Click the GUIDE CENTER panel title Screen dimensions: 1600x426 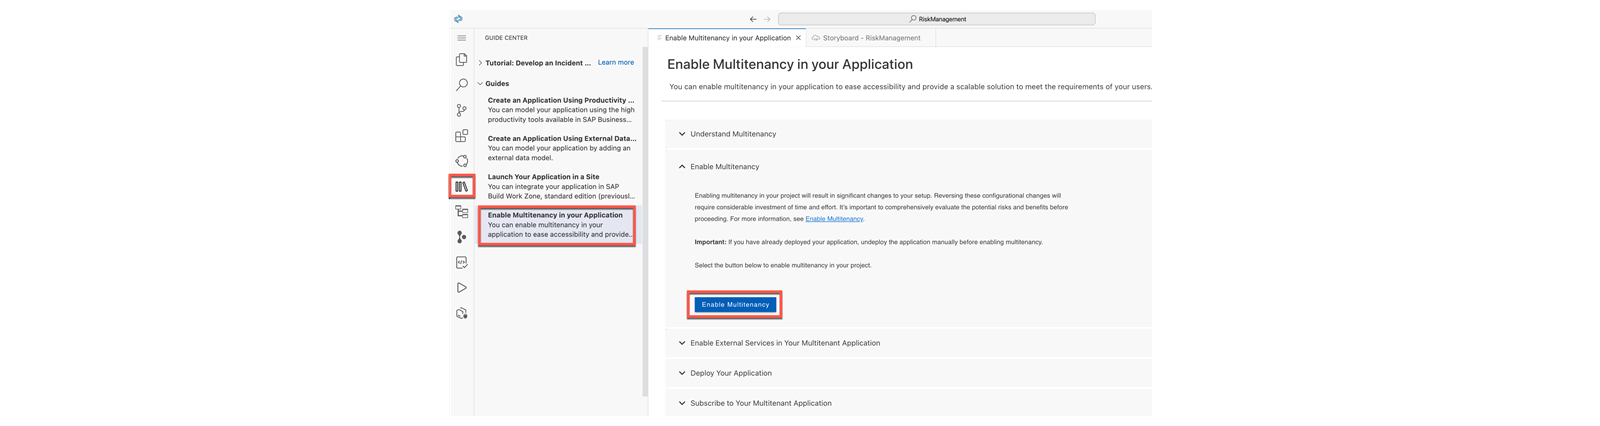(506, 38)
